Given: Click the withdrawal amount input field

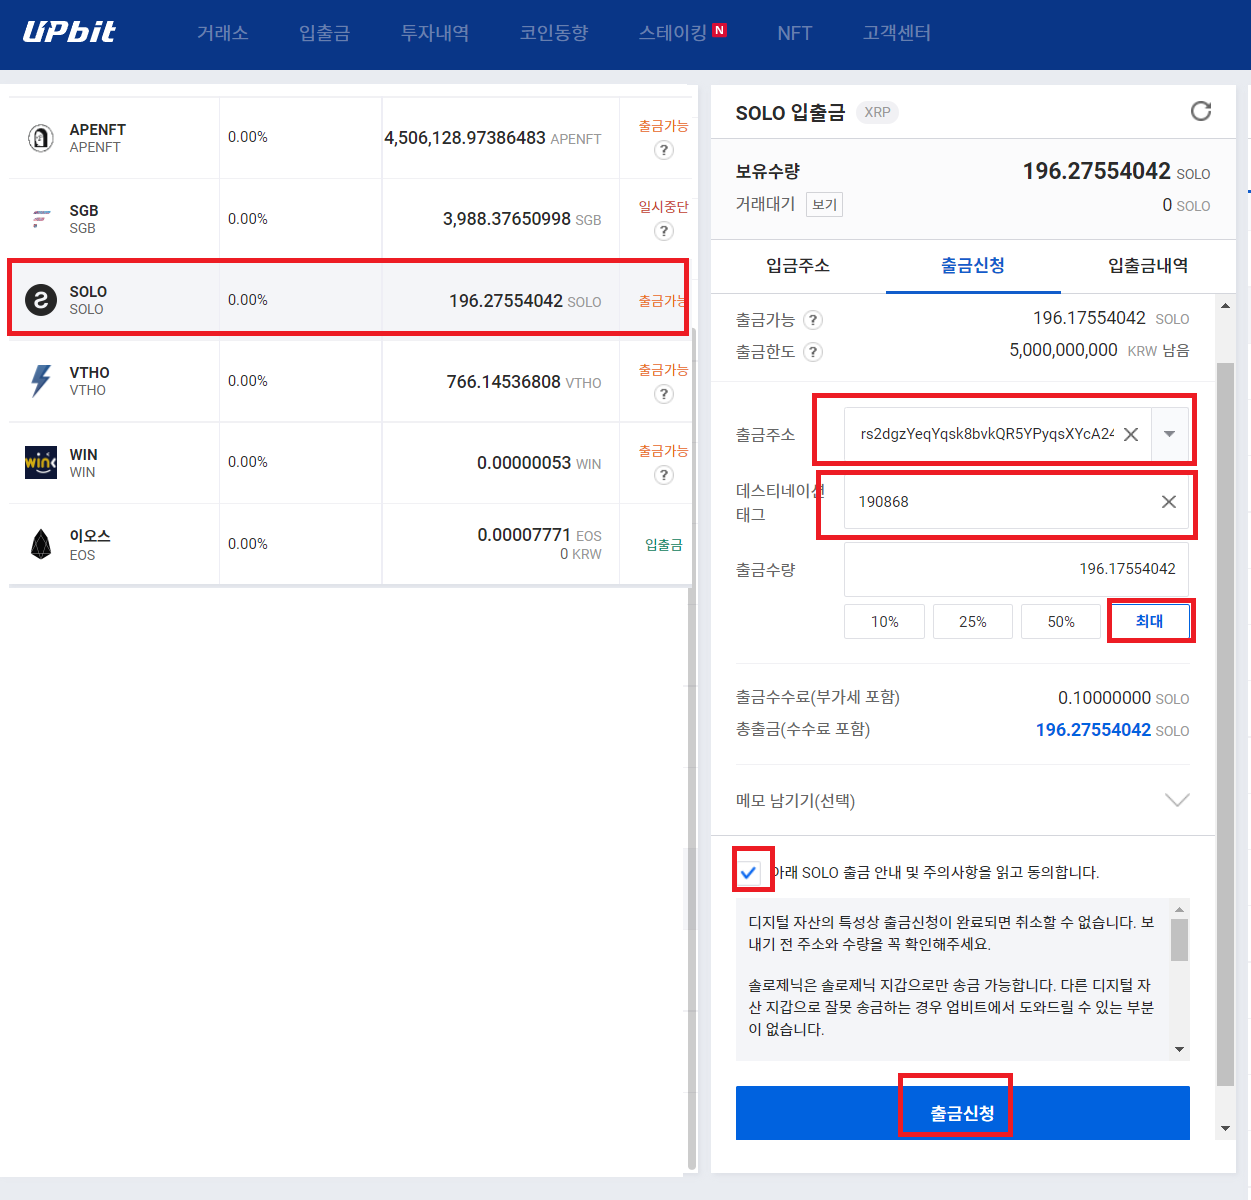Looking at the screenshot, I should coord(1017,569).
